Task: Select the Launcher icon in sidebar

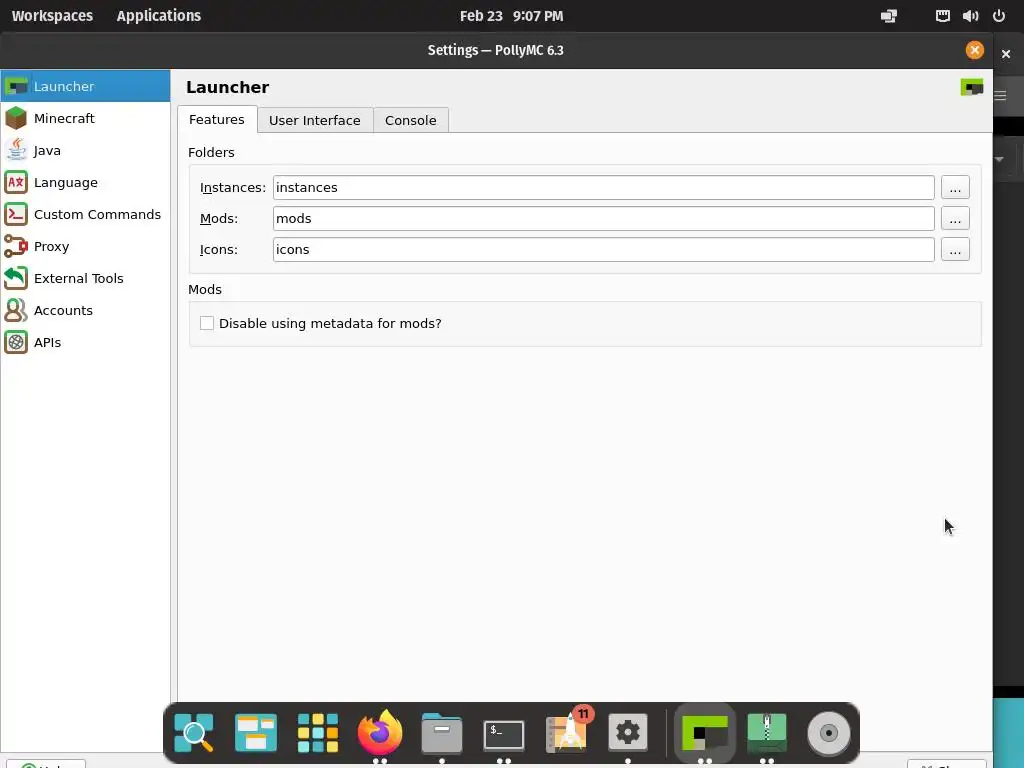Action: [16, 86]
